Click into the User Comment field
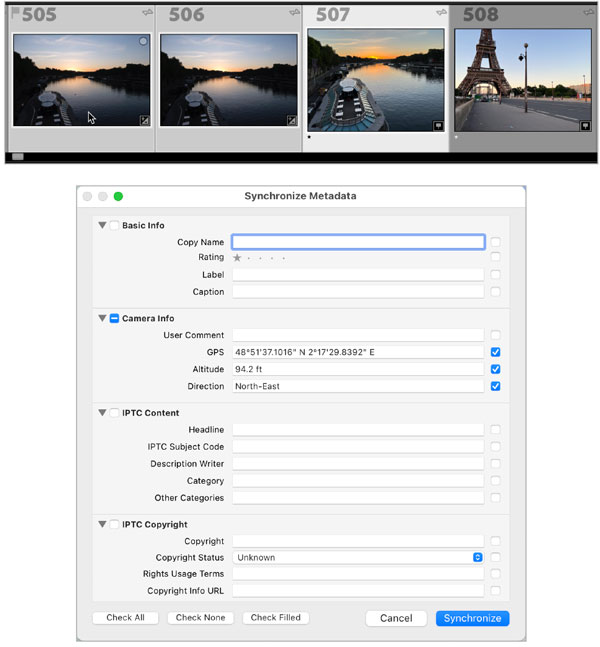The height and width of the screenshot is (647, 600). pos(358,335)
